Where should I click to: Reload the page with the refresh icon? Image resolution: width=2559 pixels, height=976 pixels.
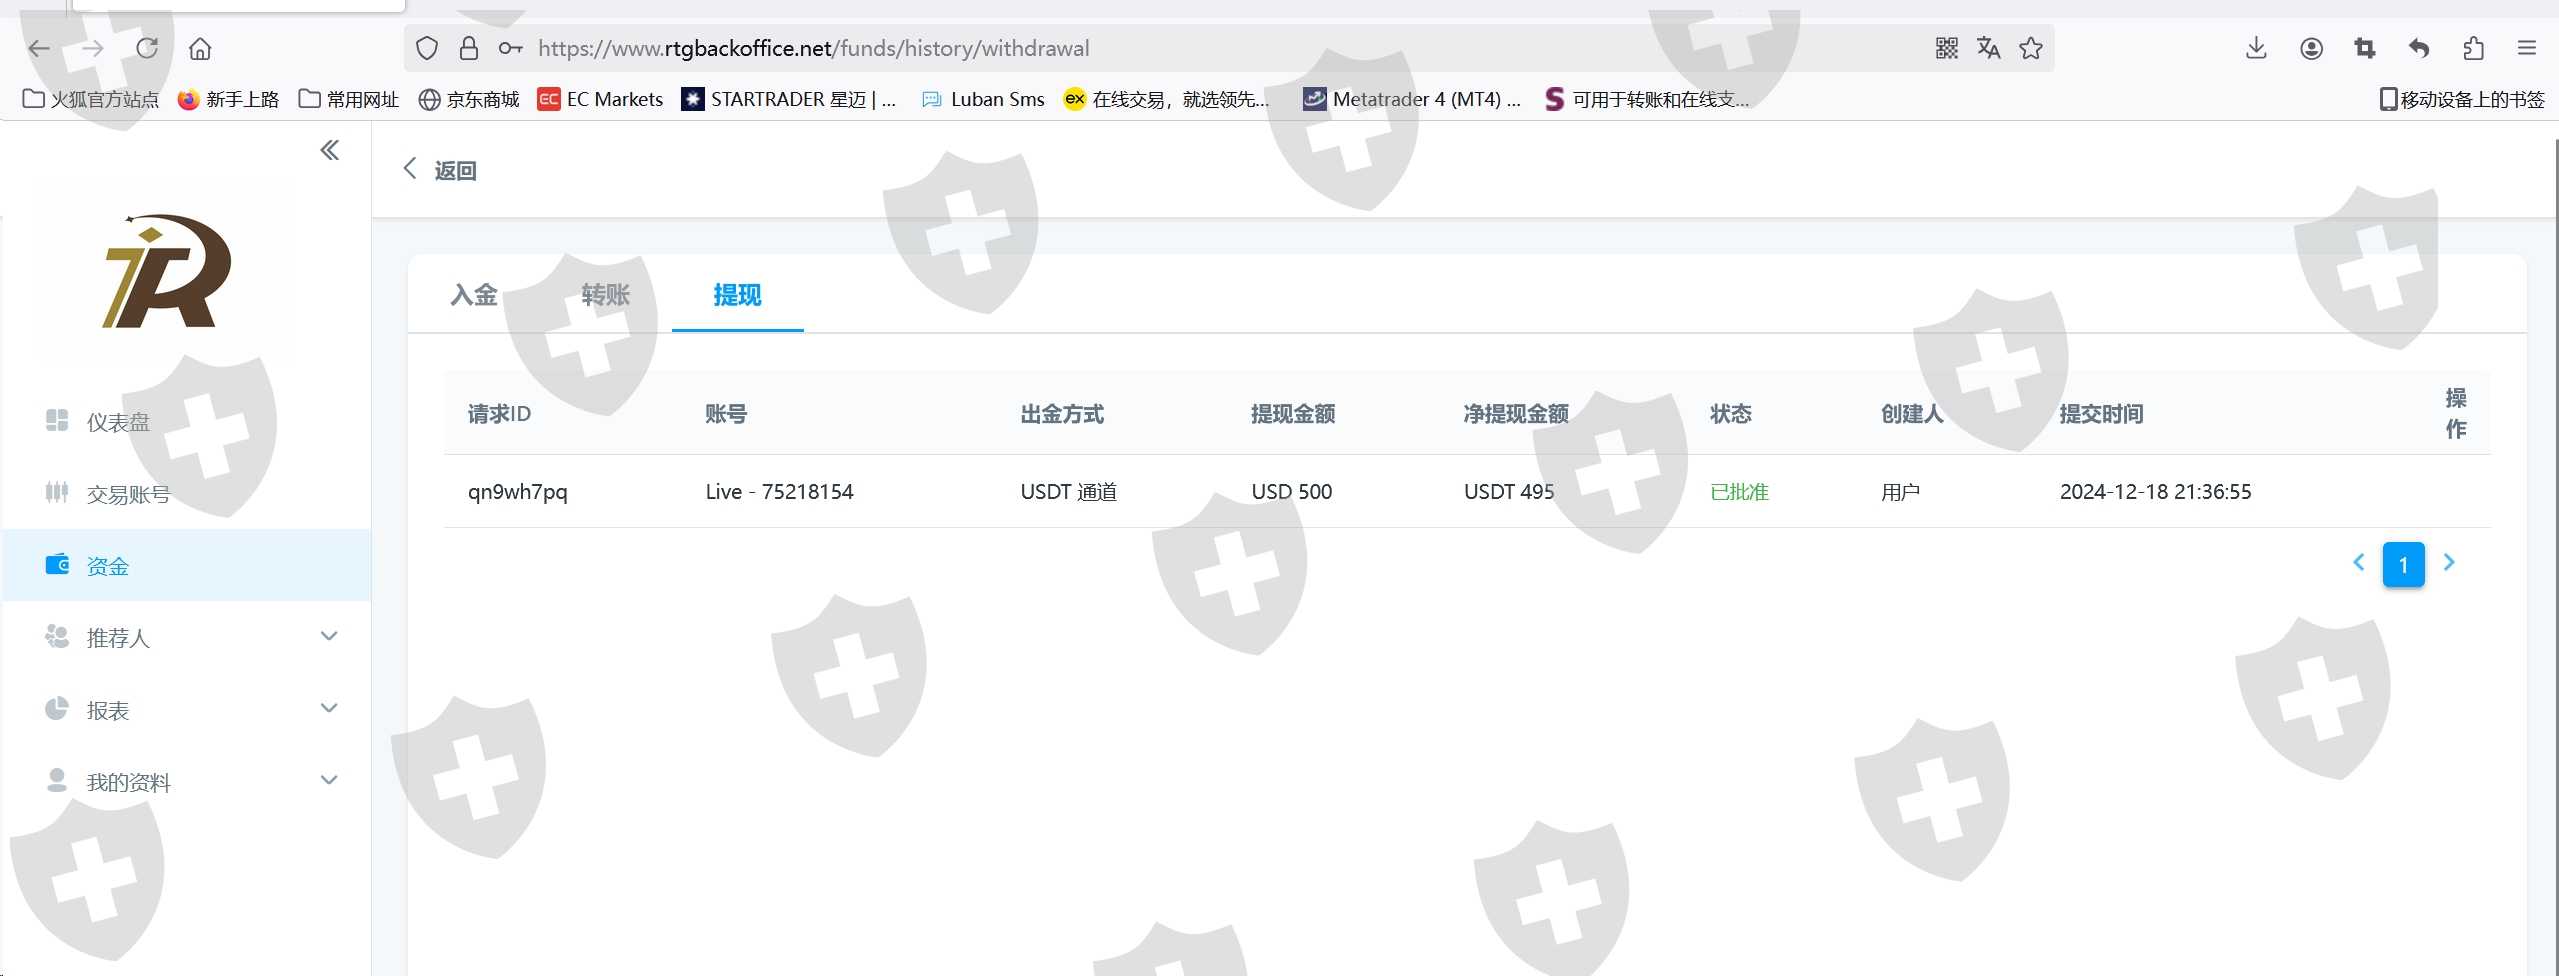coord(147,48)
